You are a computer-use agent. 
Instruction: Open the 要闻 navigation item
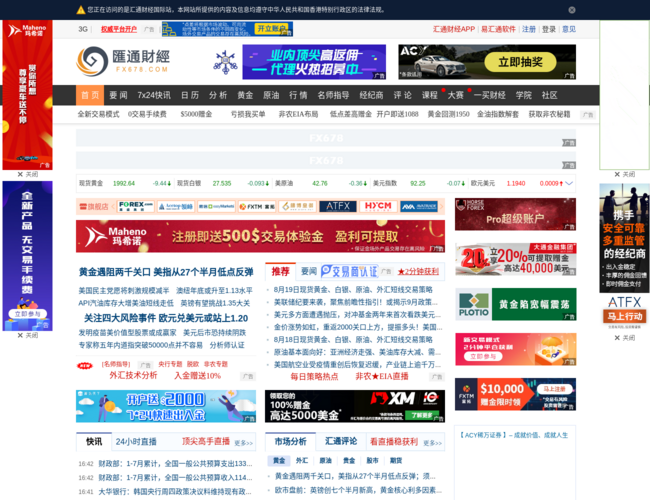118,95
